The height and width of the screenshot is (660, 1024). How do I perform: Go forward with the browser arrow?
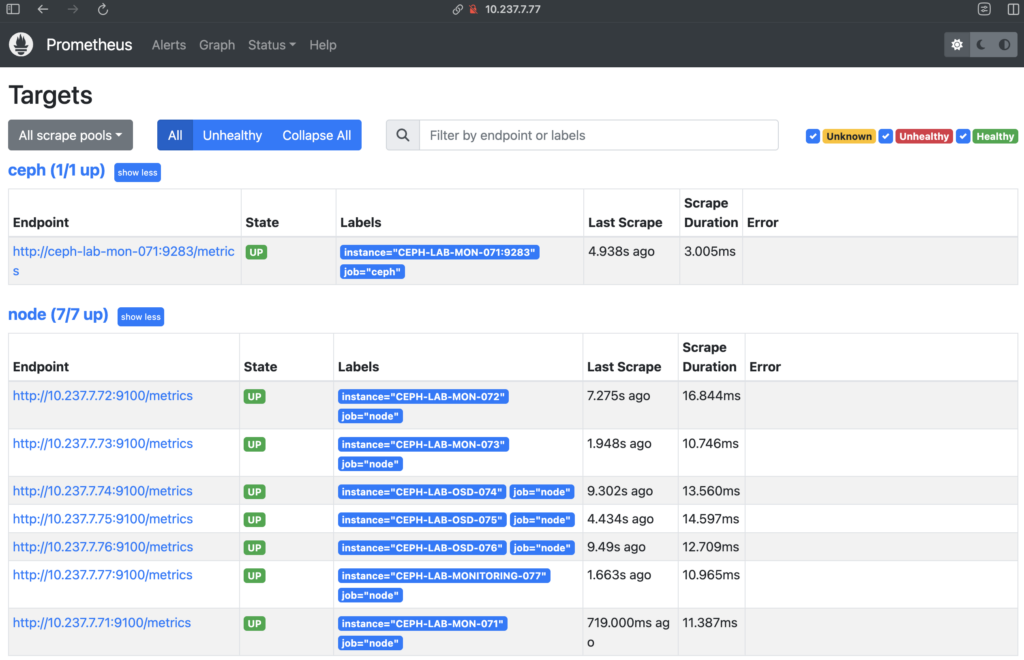[72, 9]
